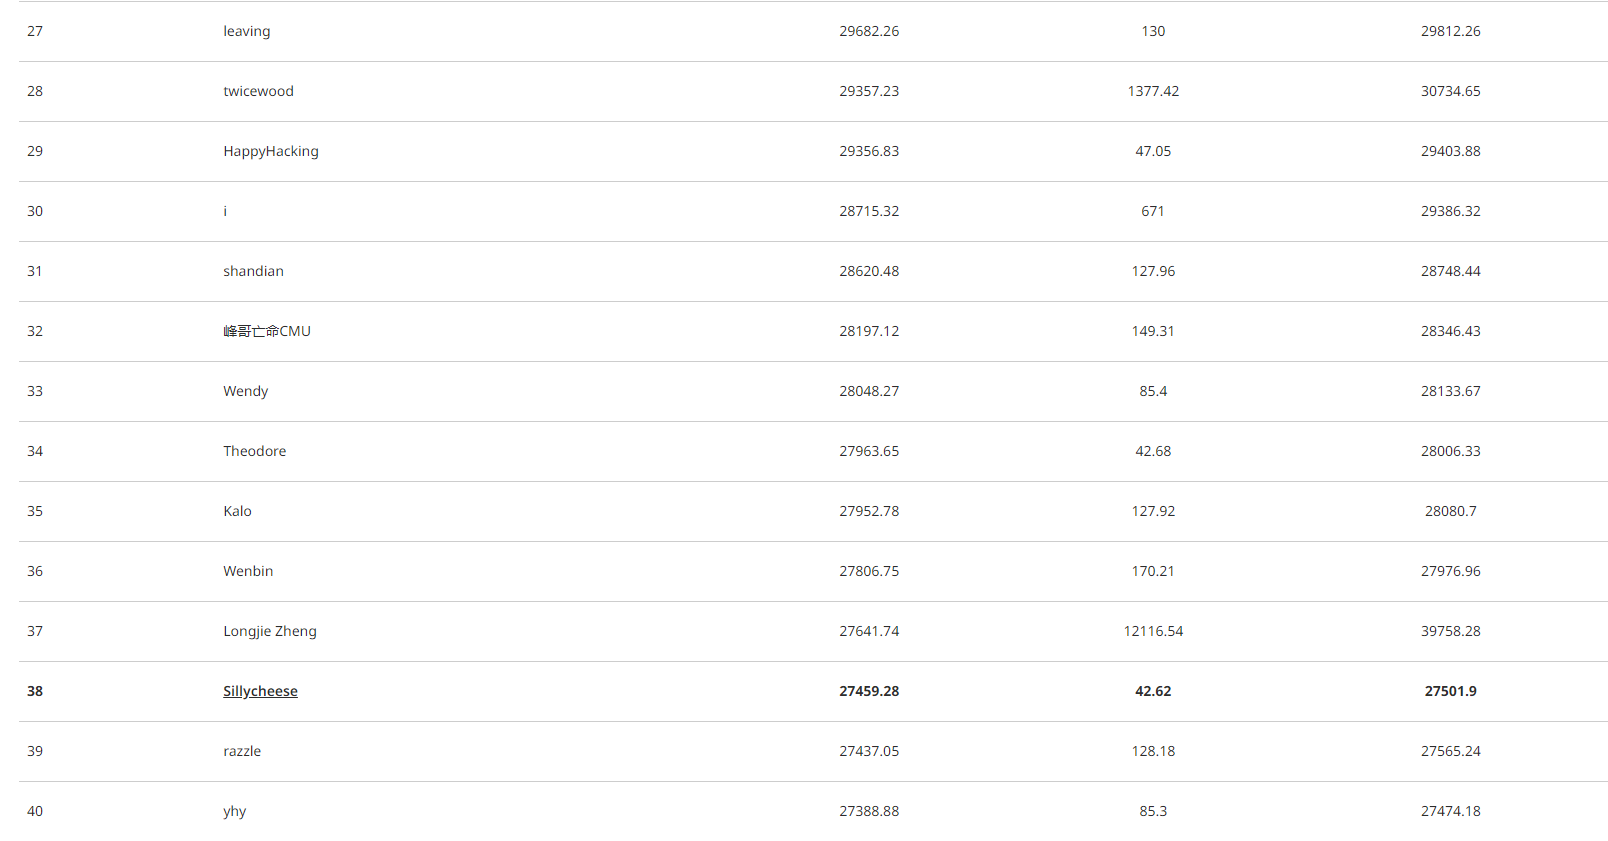
Task: Click the Theodore name cell
Action: tap(254, 451)
